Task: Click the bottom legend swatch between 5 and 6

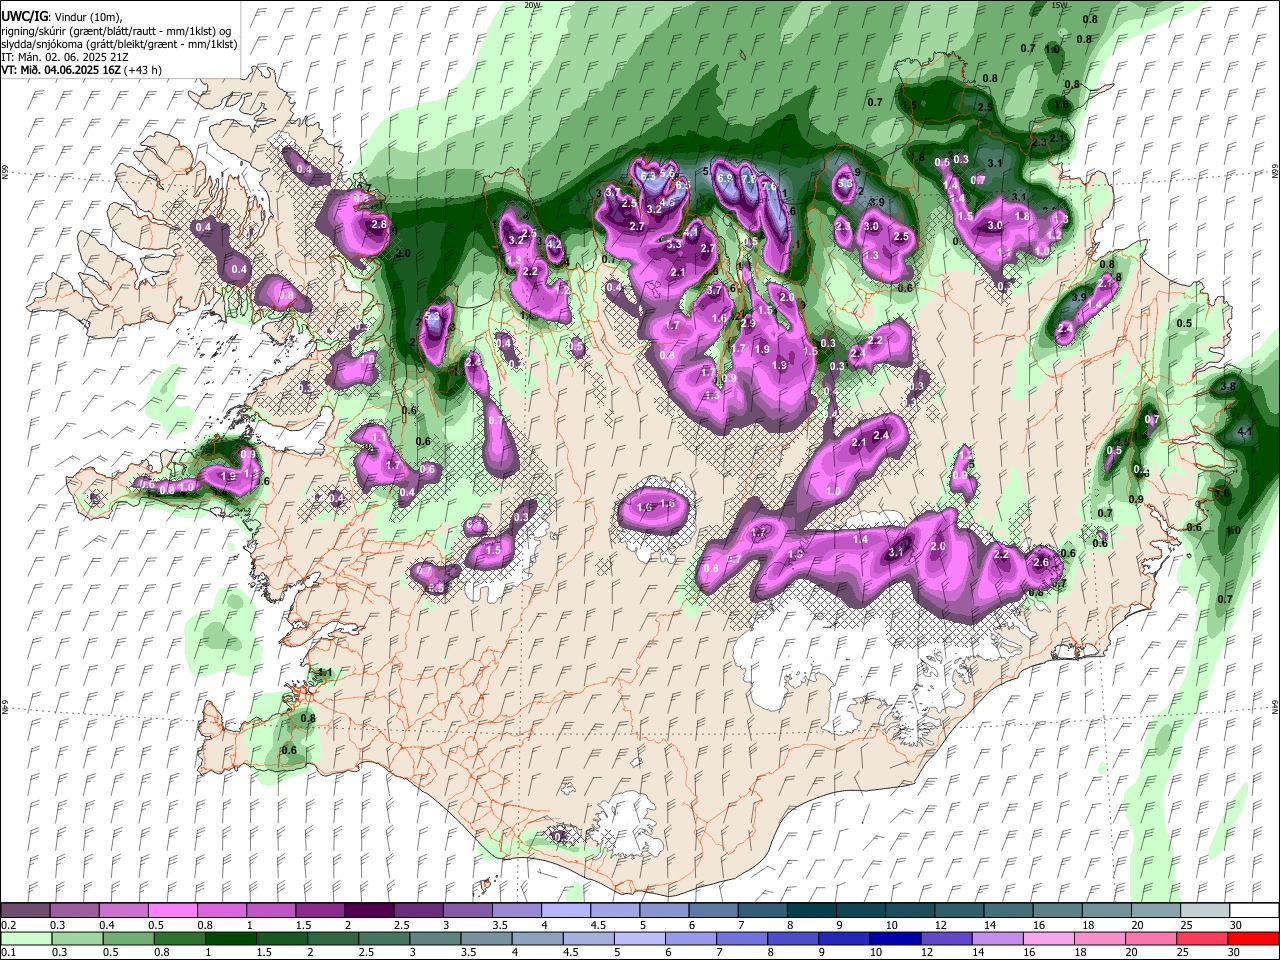Action: [640, 938]
